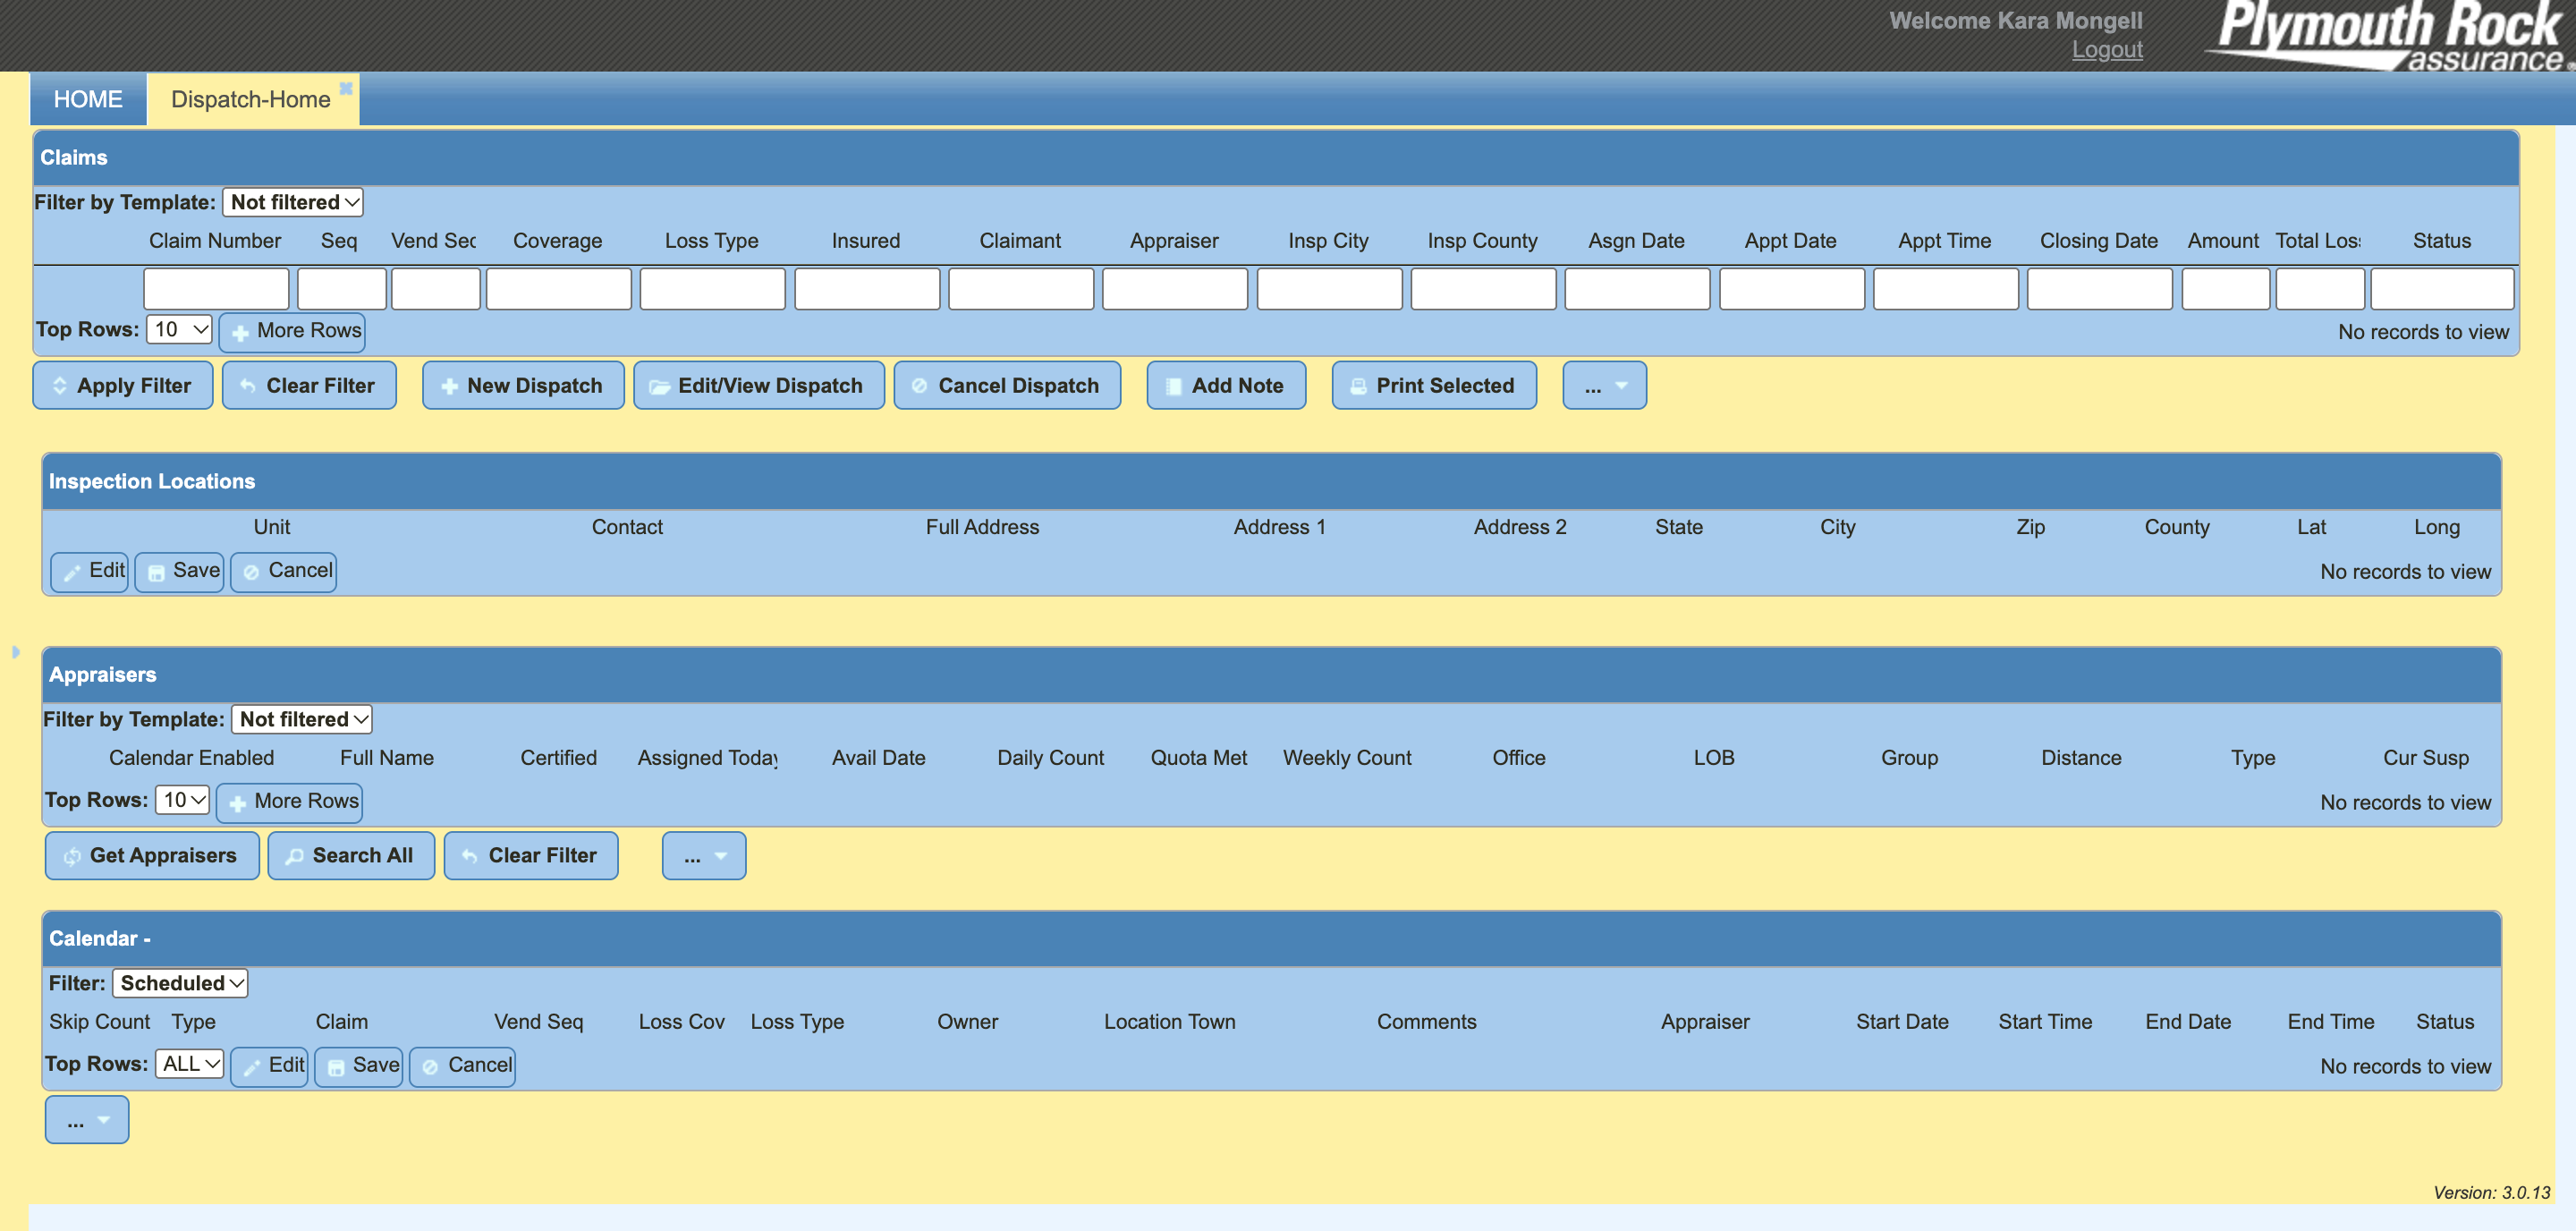Expand ellipsis menu beside Appraisers Clear Filter
Screen dimensions: 2576x1231
coord(704,855)
